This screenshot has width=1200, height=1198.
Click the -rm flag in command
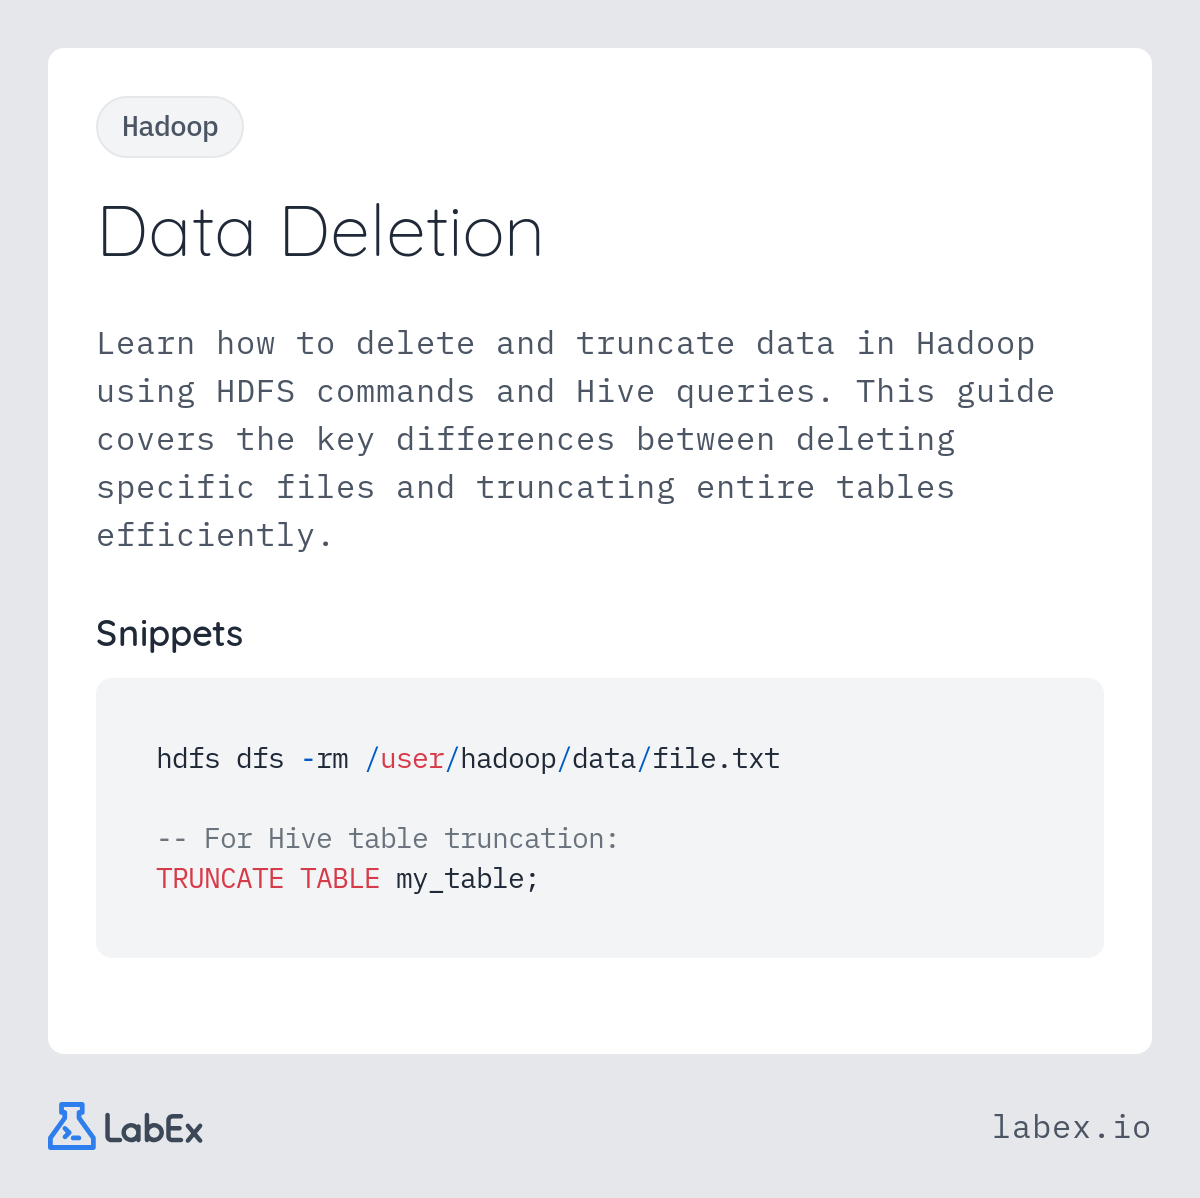pyautogui.click(x=325, y=760)
